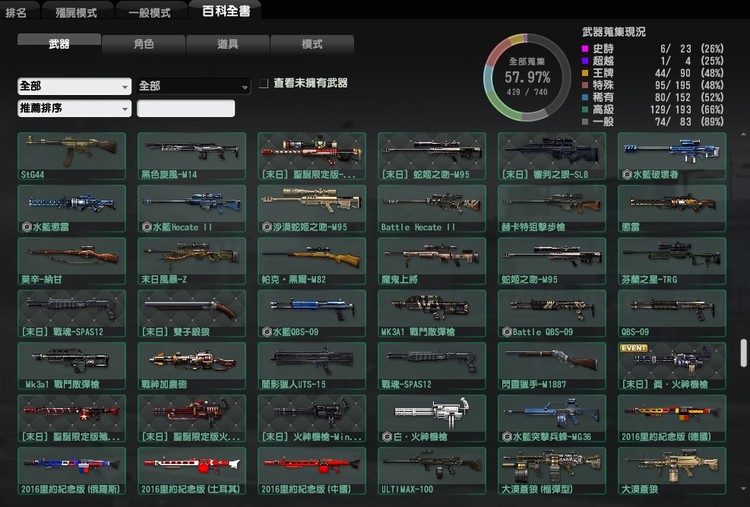
Task: Switch to the 角色 sub-tab
Action: 143,44
